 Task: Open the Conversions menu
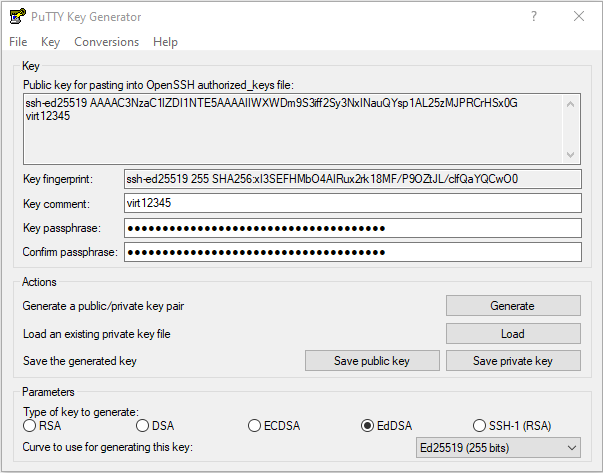pyautogui.click(x=106, y=42)
